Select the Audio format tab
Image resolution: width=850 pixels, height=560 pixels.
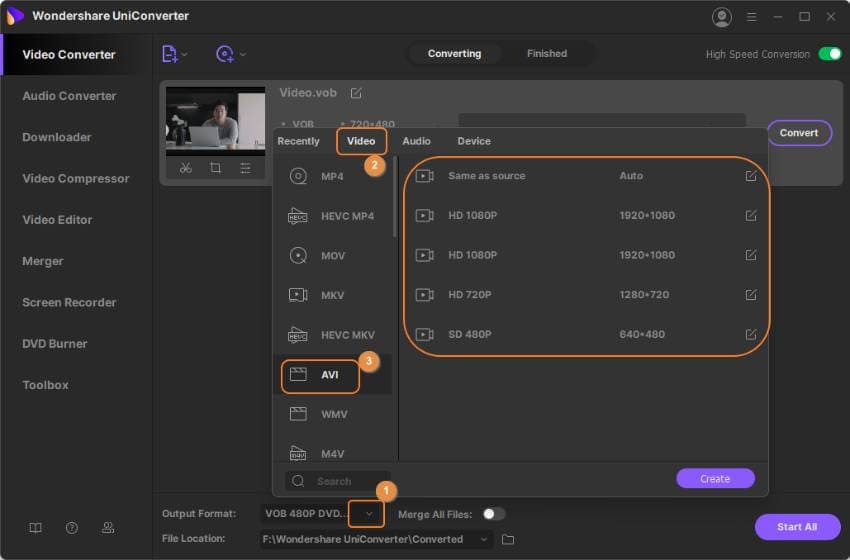point(416,141)
